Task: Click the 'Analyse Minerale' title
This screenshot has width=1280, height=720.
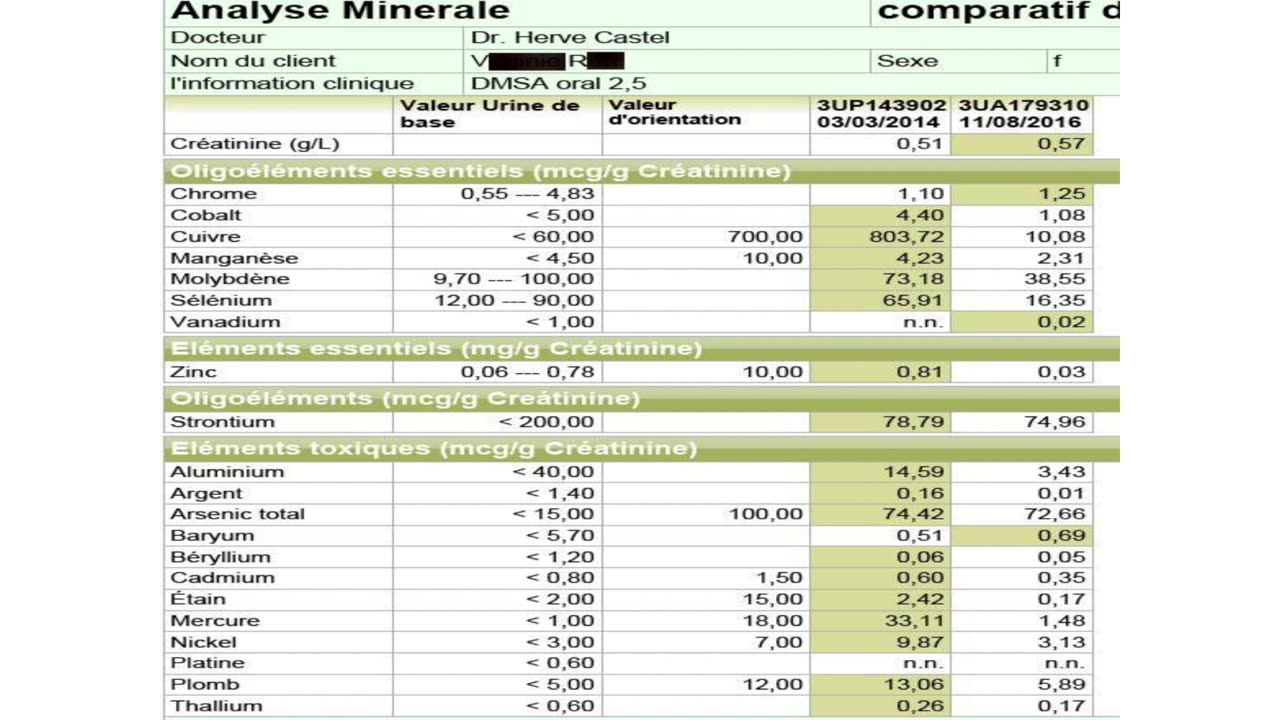Action: [340, 12]
